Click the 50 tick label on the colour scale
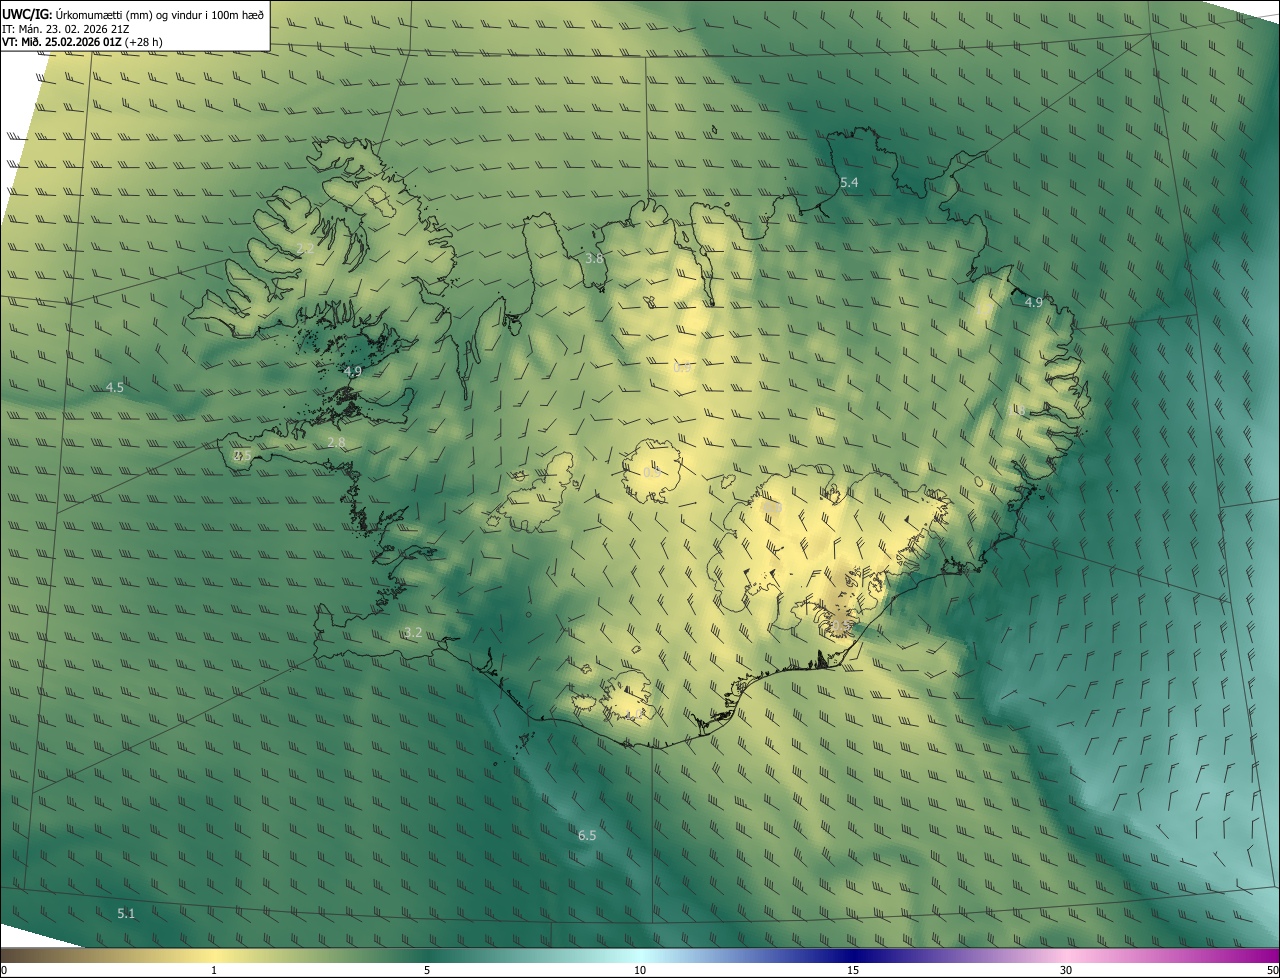This screenshot has width=1280, height=978. pyautogui.click(x=1272, y=970)
